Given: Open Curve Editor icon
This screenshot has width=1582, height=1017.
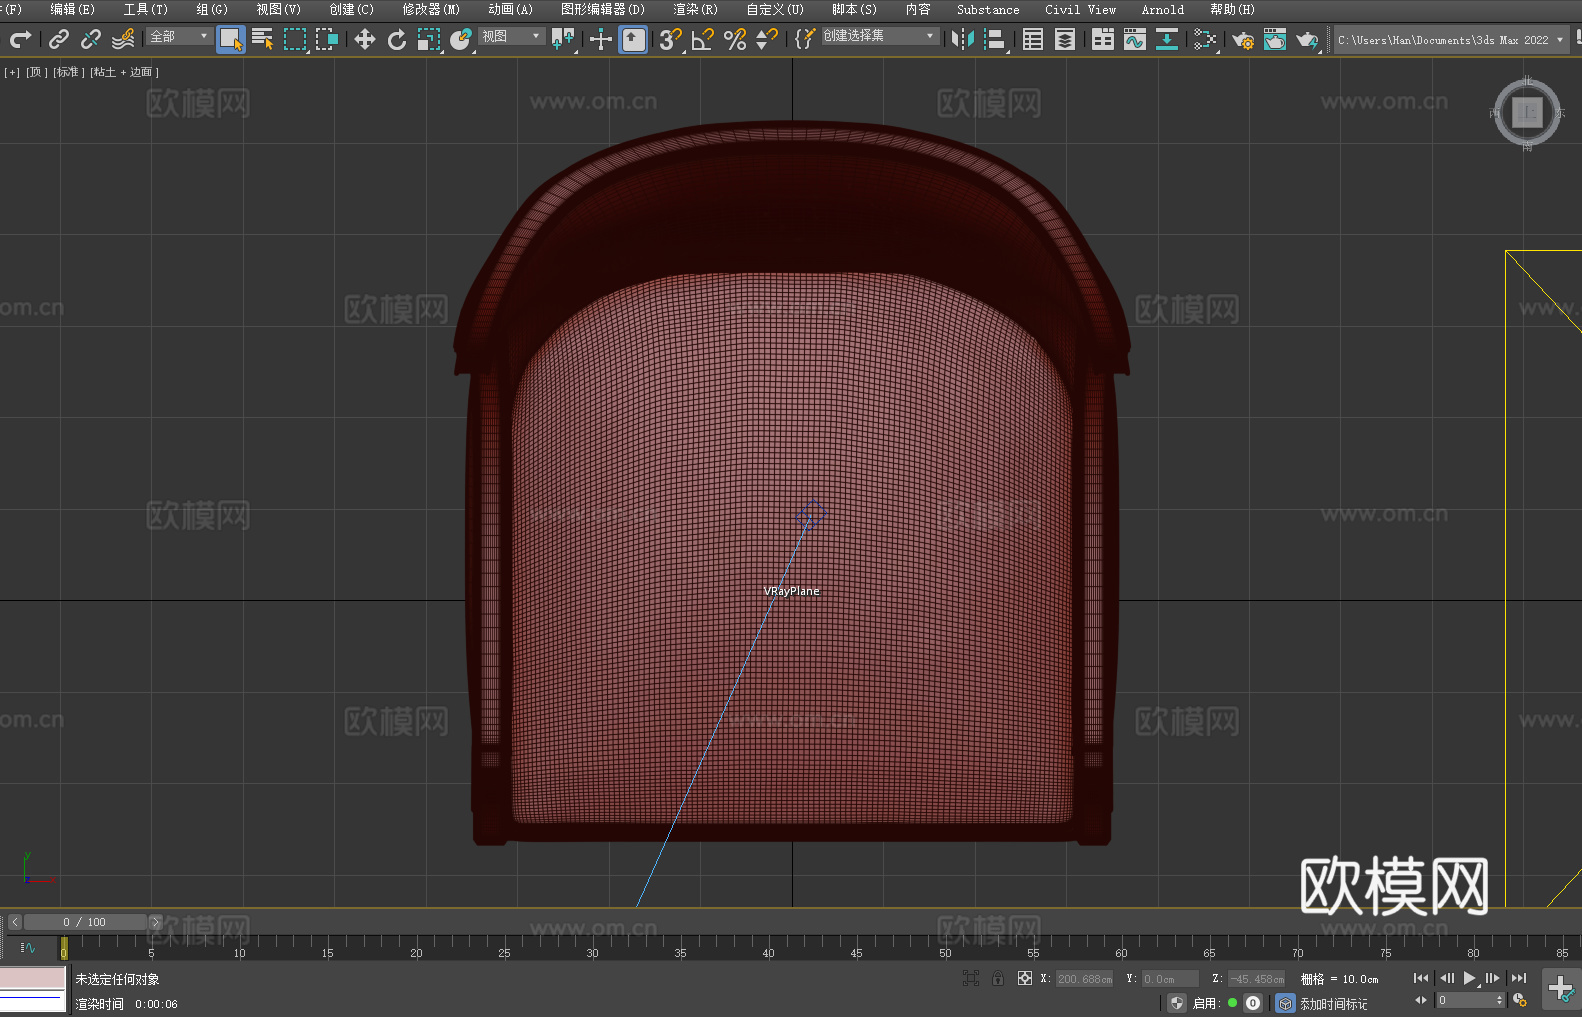Looking at the screenshot, I should (x=1135, y=39).
